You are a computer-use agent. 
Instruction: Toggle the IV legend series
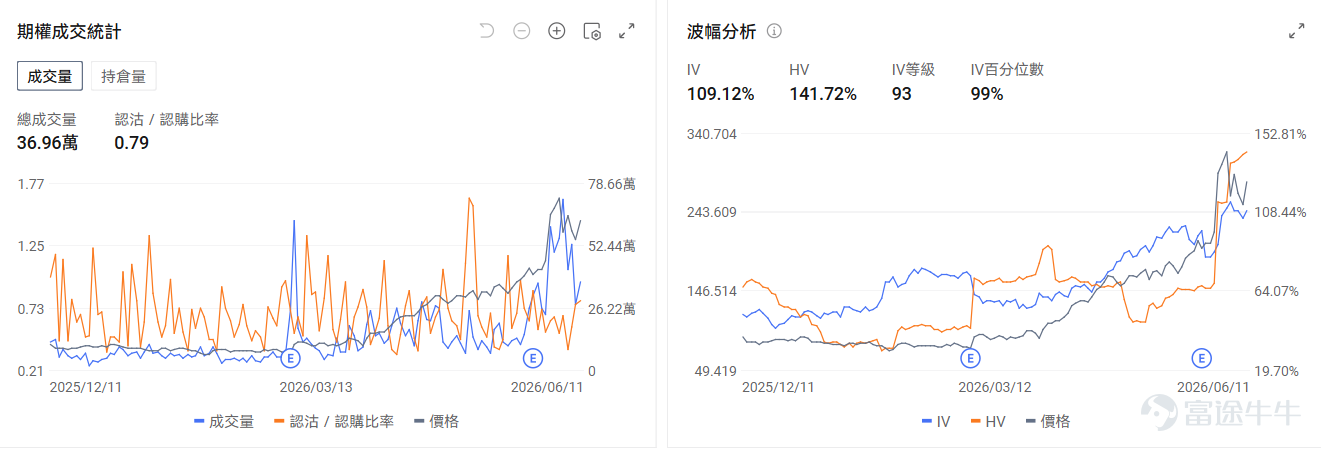coord(935,422)
